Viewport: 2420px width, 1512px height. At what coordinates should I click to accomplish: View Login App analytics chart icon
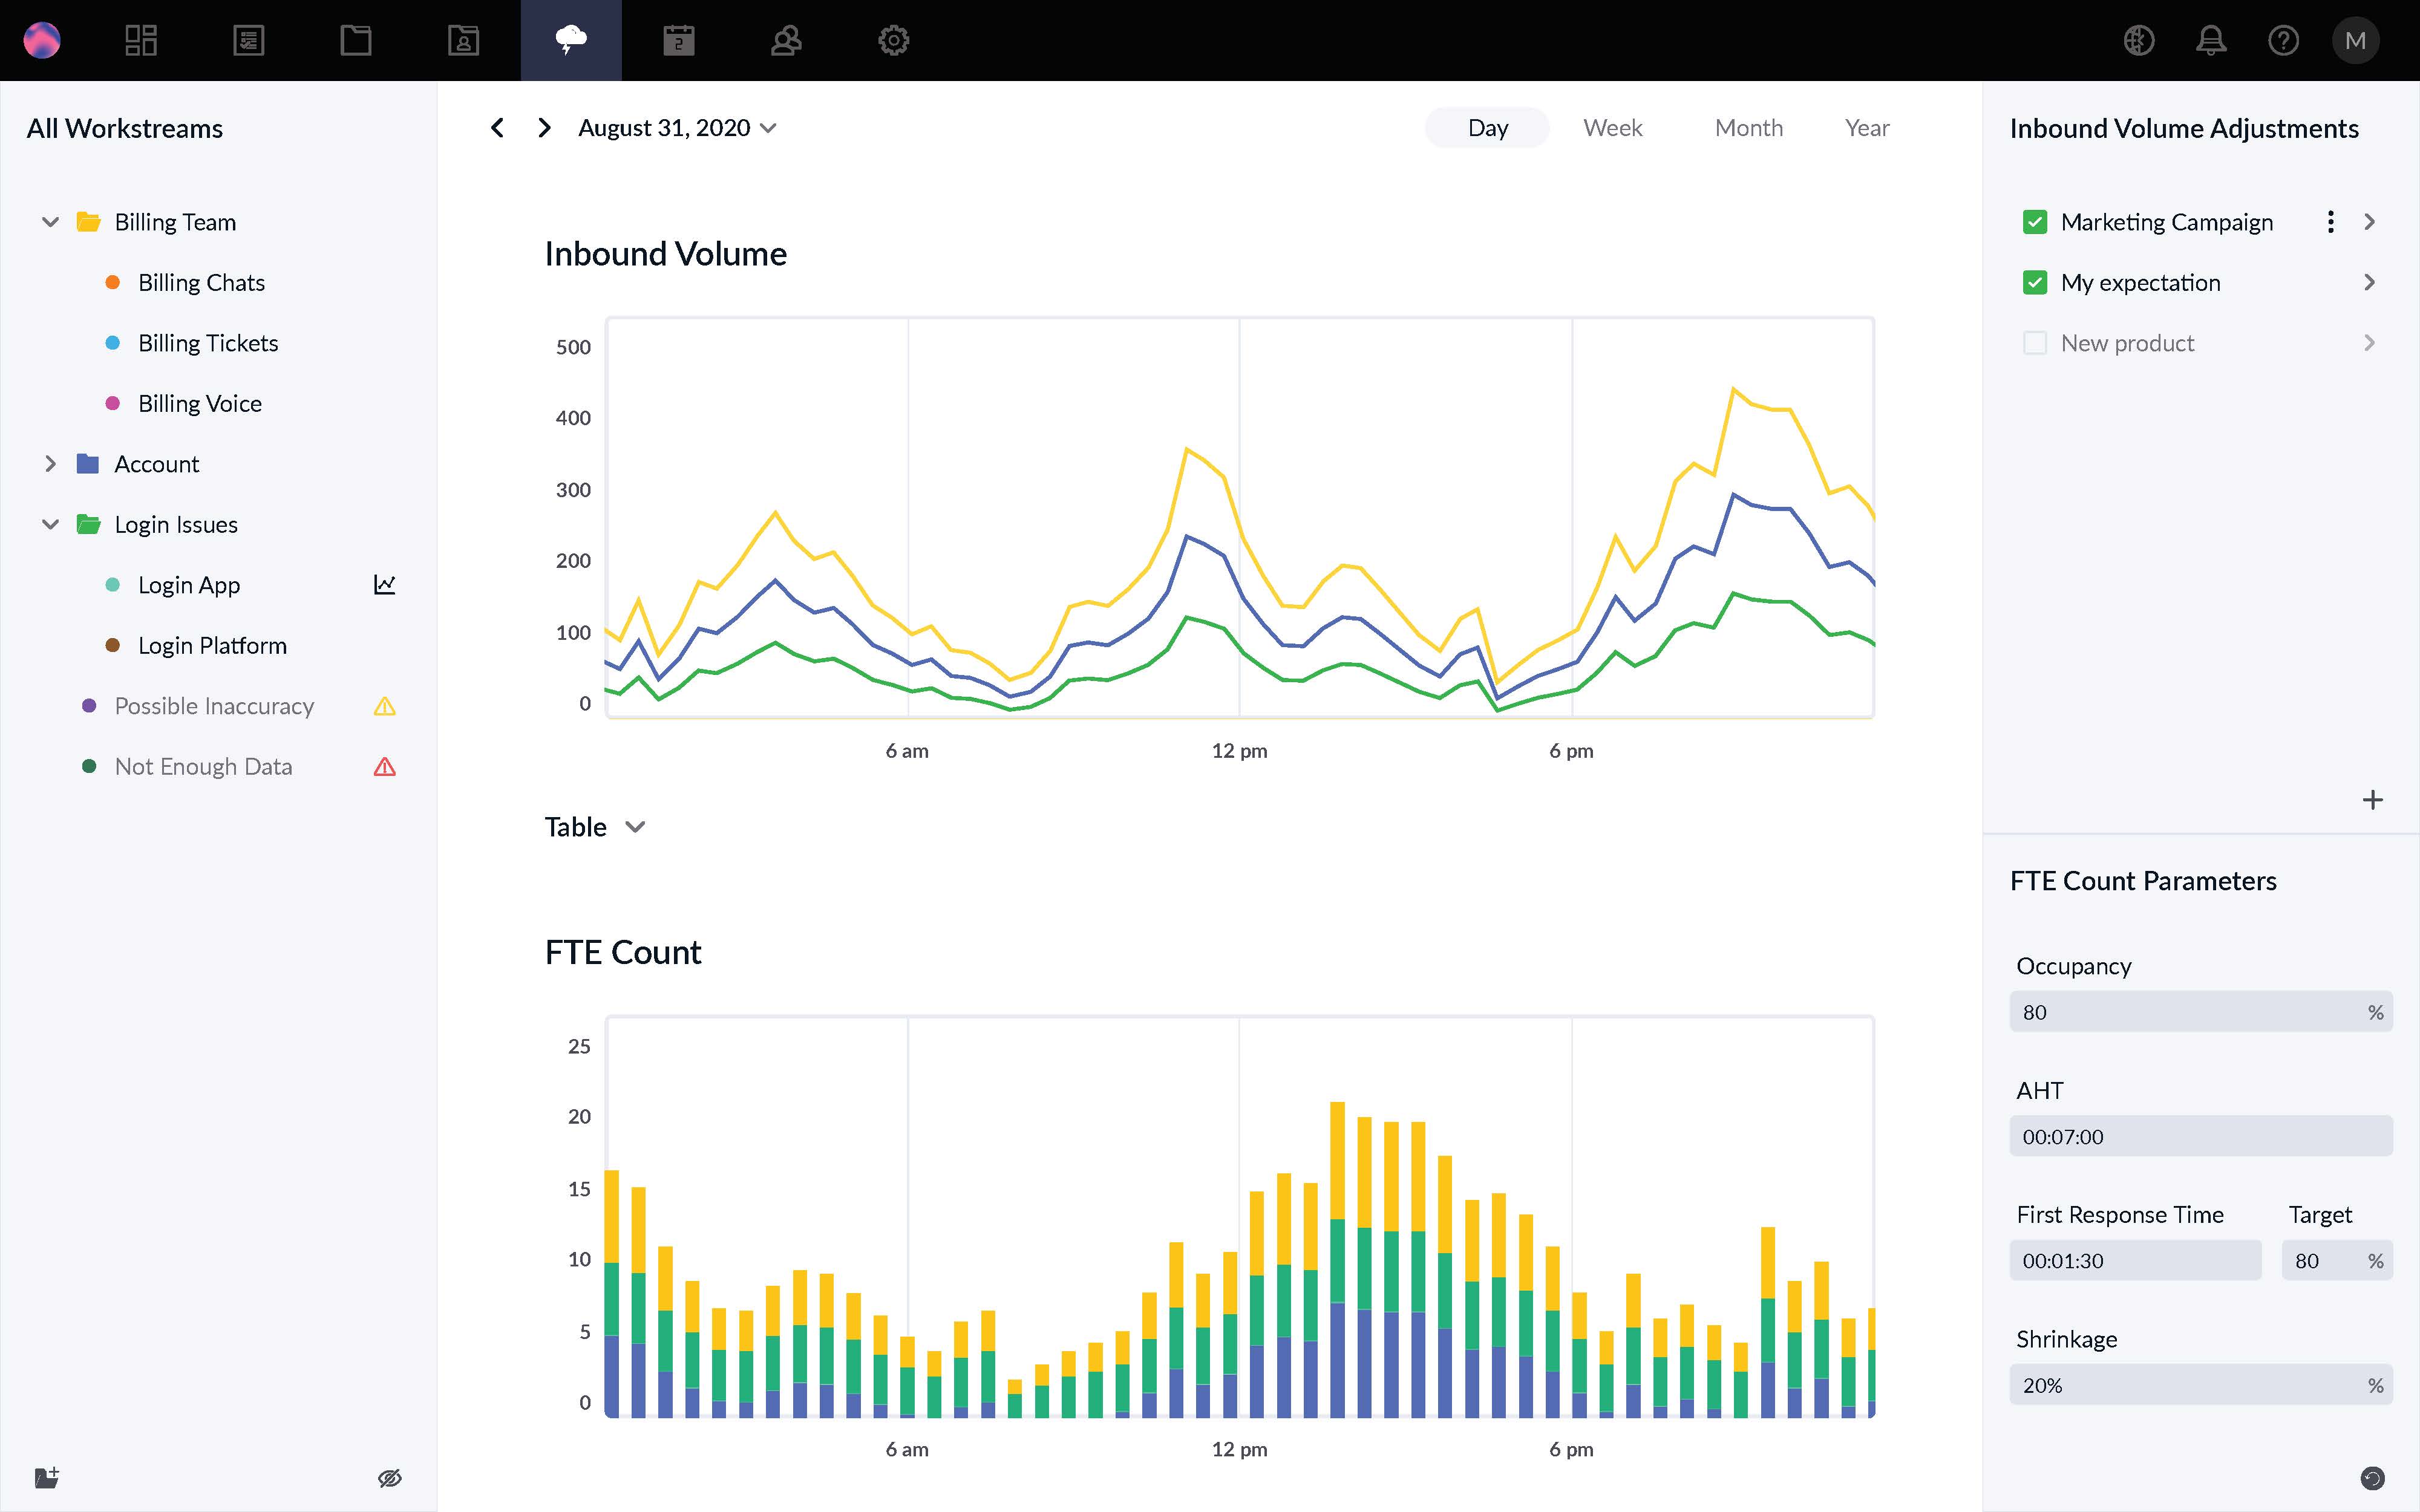[x=385, y=584]
